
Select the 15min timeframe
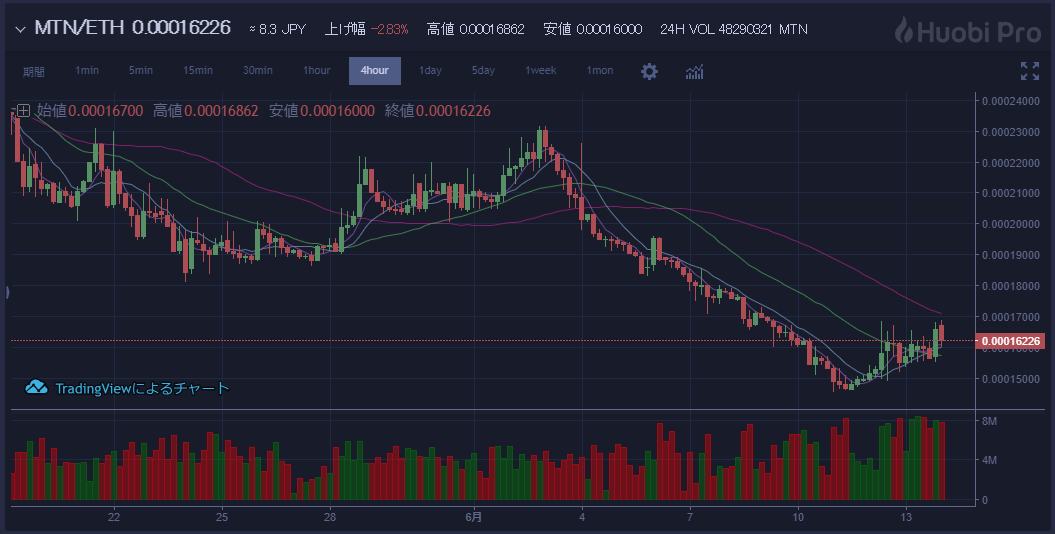(198, 71)
